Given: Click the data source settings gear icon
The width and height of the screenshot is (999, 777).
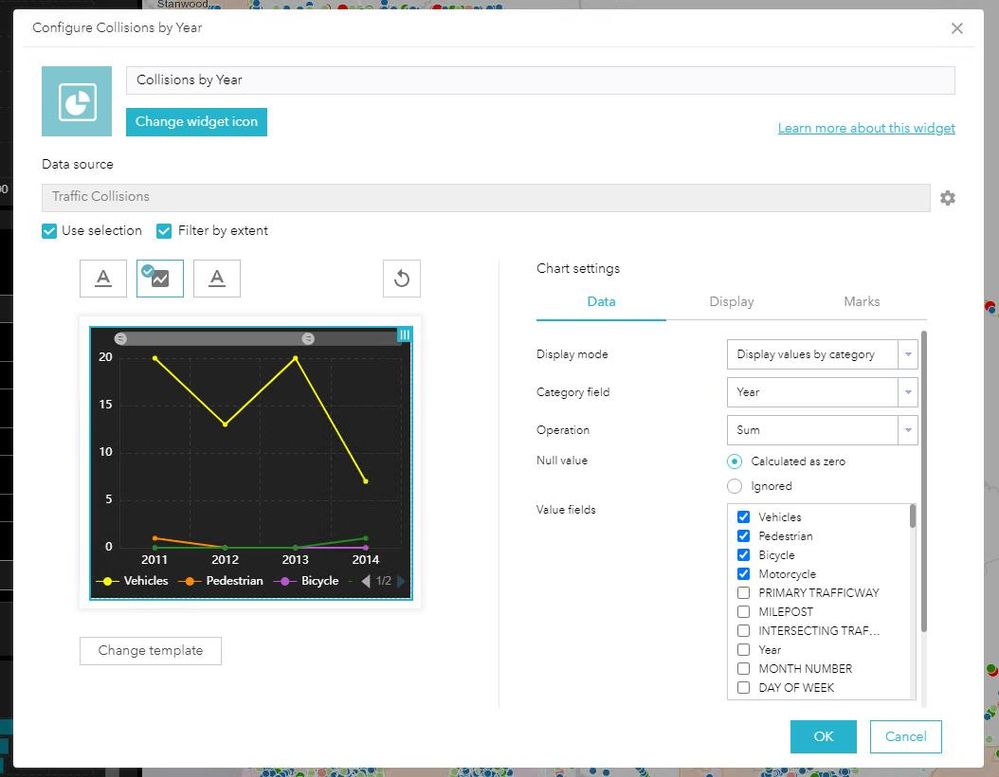Looking at the screenshot, I should pos(947,198).
